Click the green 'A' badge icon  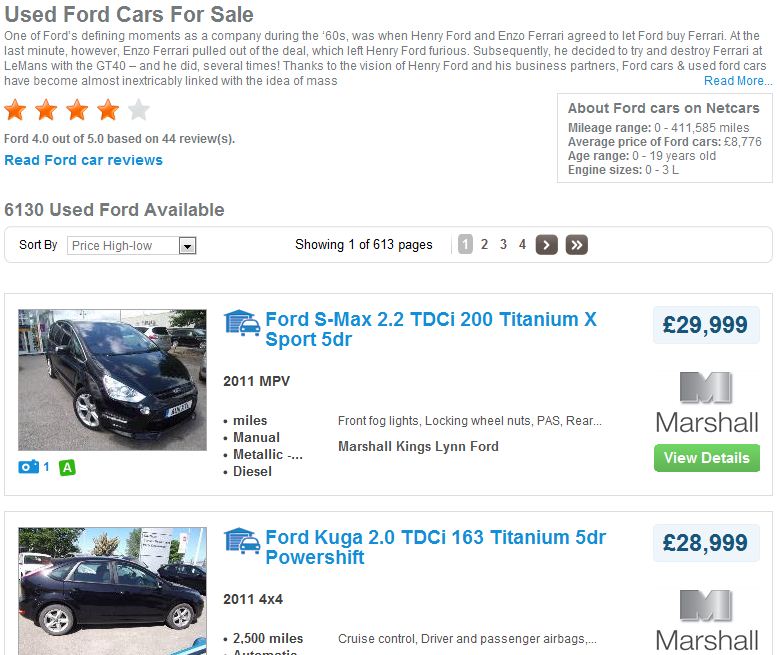point(67,467)
